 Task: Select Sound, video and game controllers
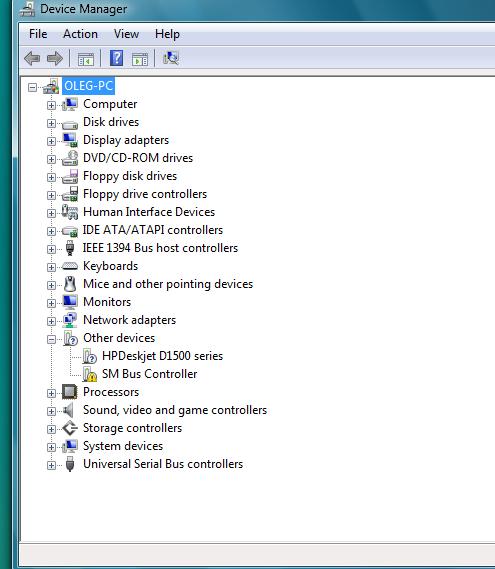(175, 410)
